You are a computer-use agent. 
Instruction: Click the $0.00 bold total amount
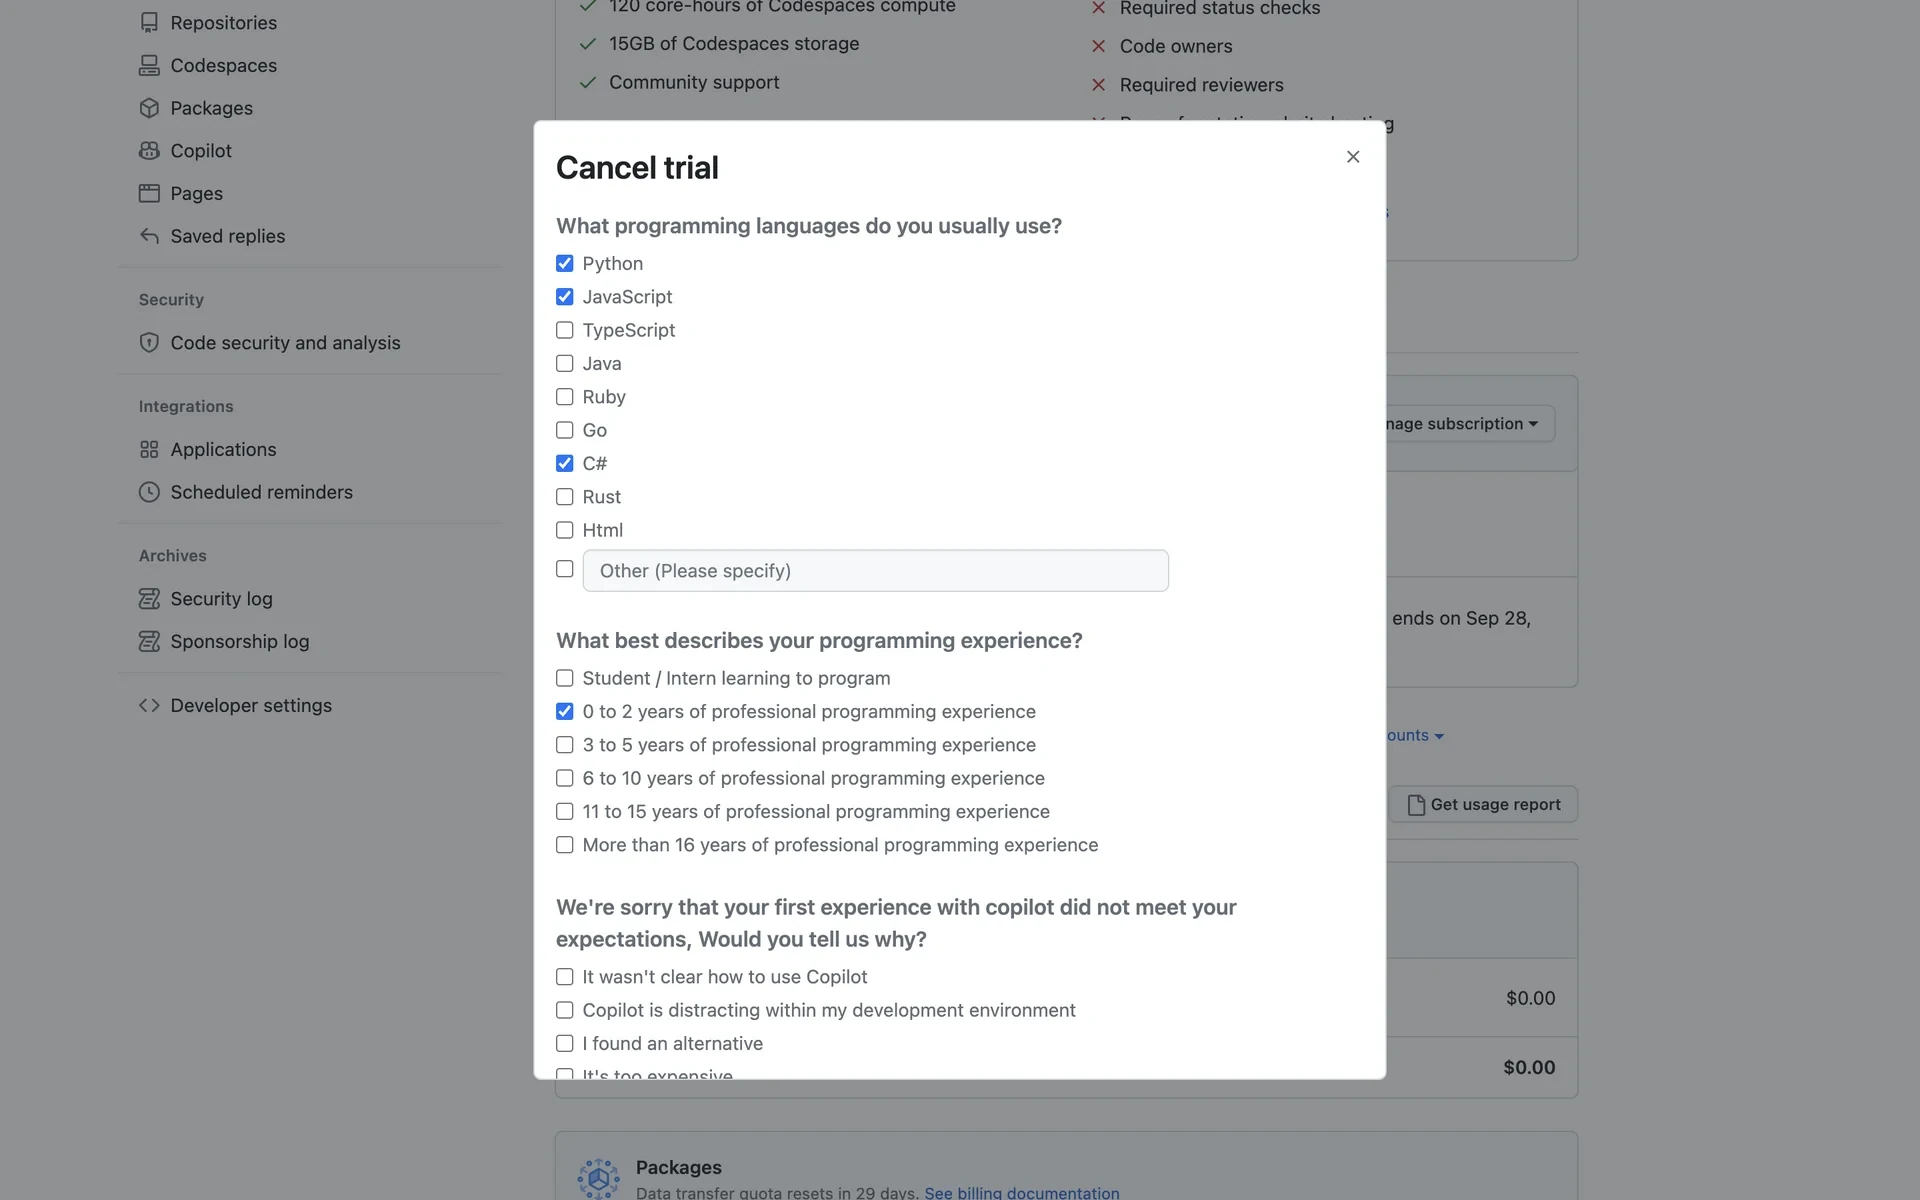[x=1529, y=1068]
